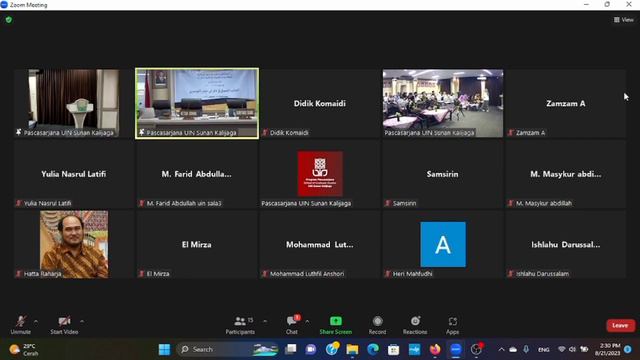
Task: Open the Windows Start menu
Action: point(164,349)
